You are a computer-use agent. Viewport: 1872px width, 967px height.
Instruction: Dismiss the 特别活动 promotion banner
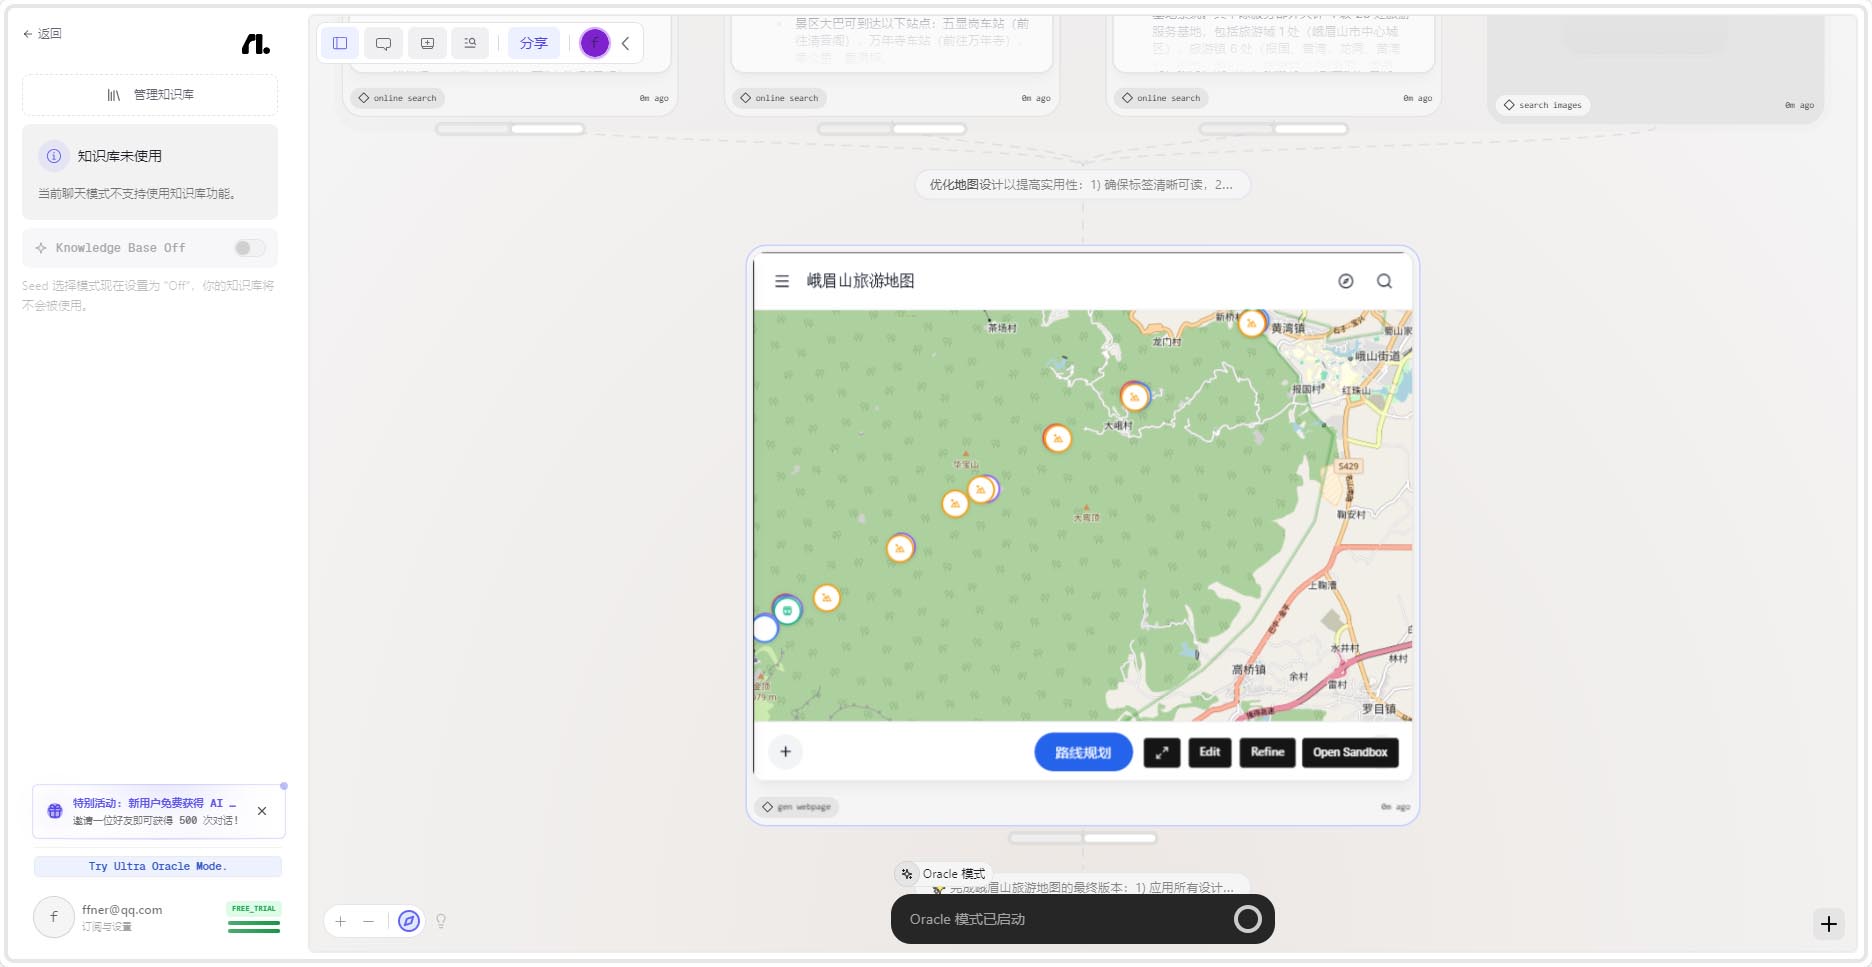pos(262,811)
